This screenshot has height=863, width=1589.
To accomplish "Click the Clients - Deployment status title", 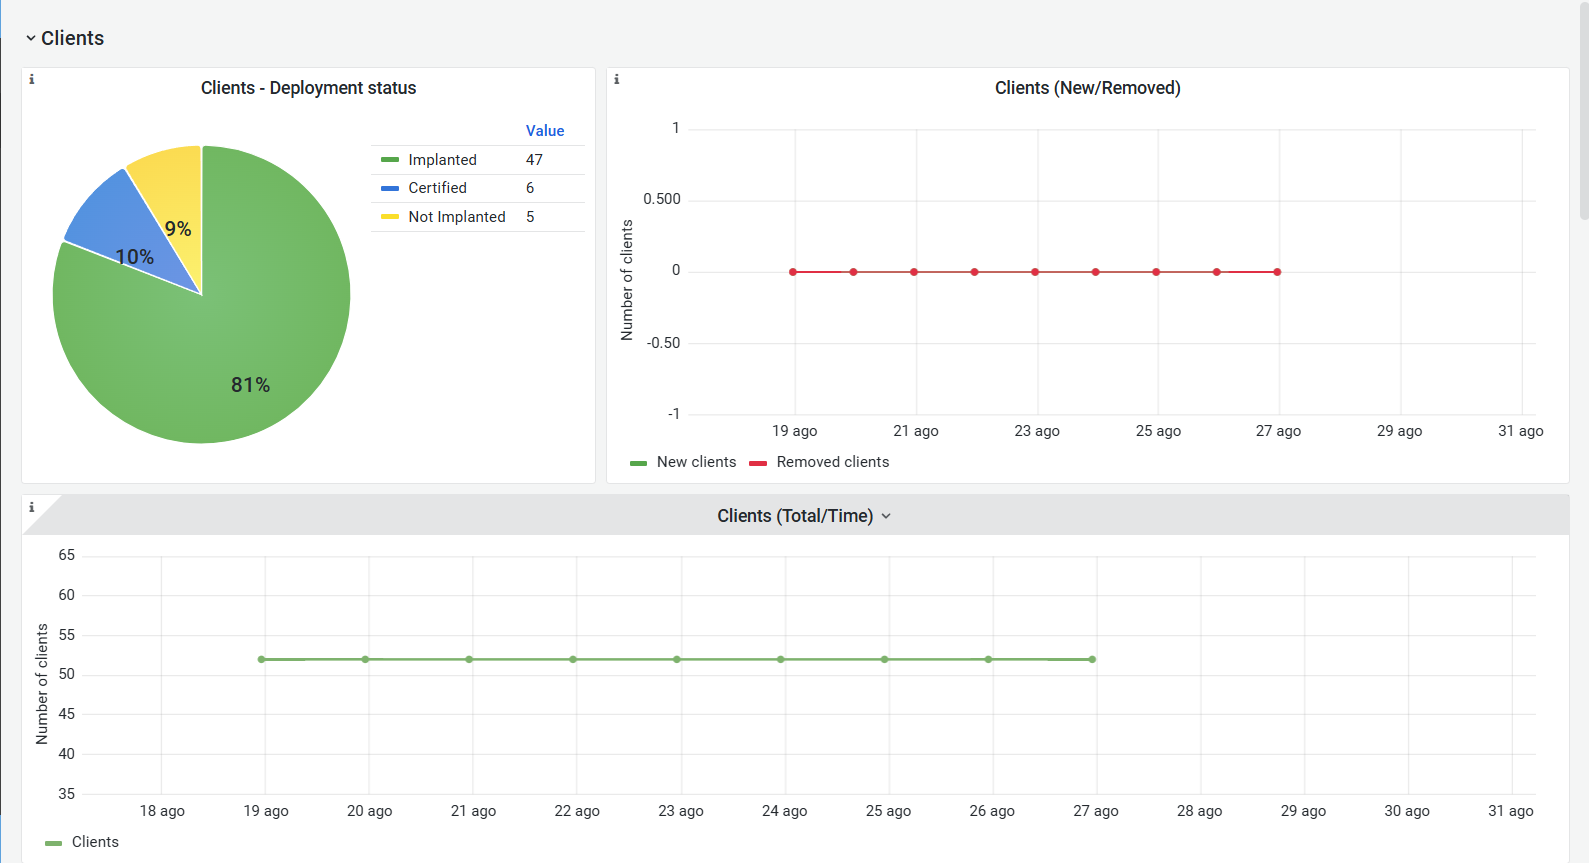I will coord(308,88).
